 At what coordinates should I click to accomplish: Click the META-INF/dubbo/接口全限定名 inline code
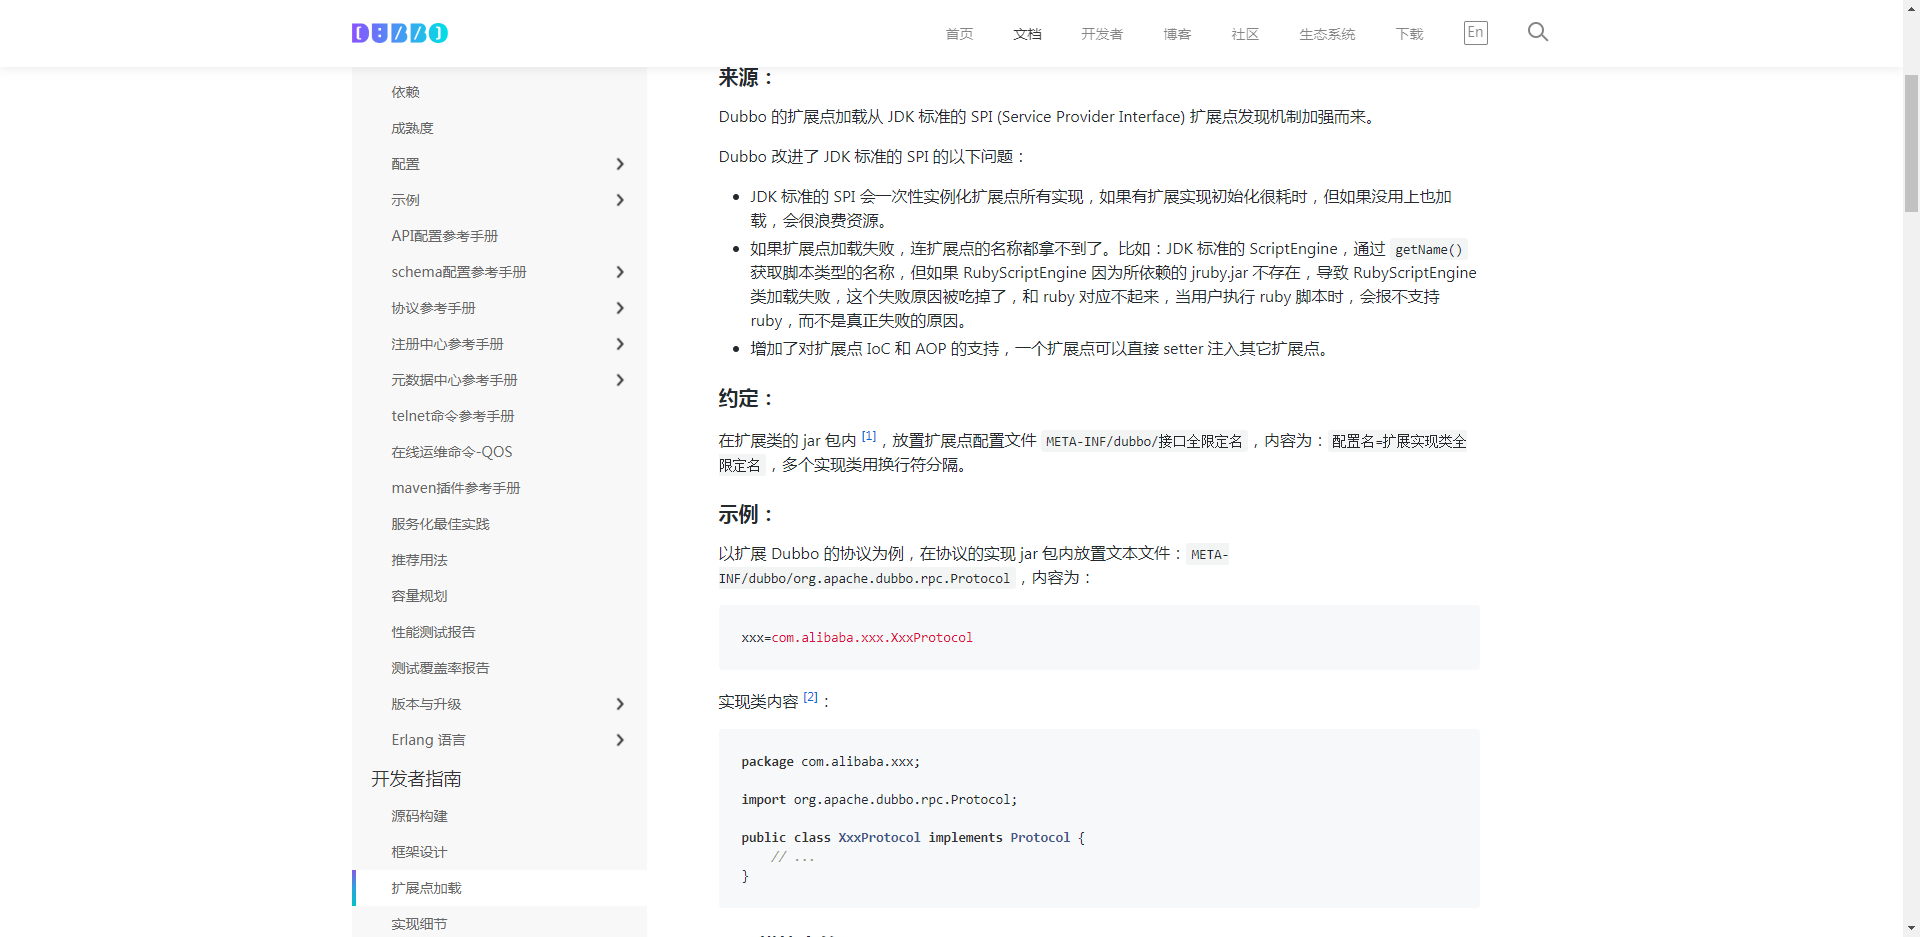[x=1144, y=442]
